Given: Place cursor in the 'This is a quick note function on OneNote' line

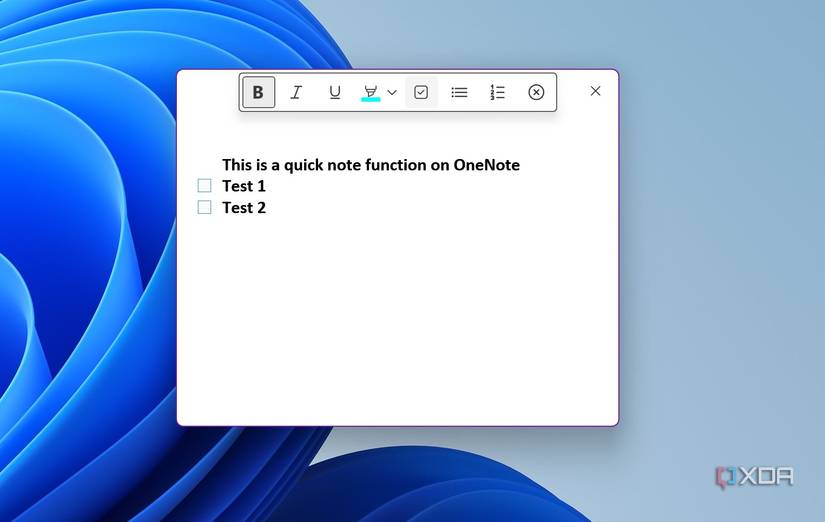Looking at the screenshot, I should click(x=371, y=165).
